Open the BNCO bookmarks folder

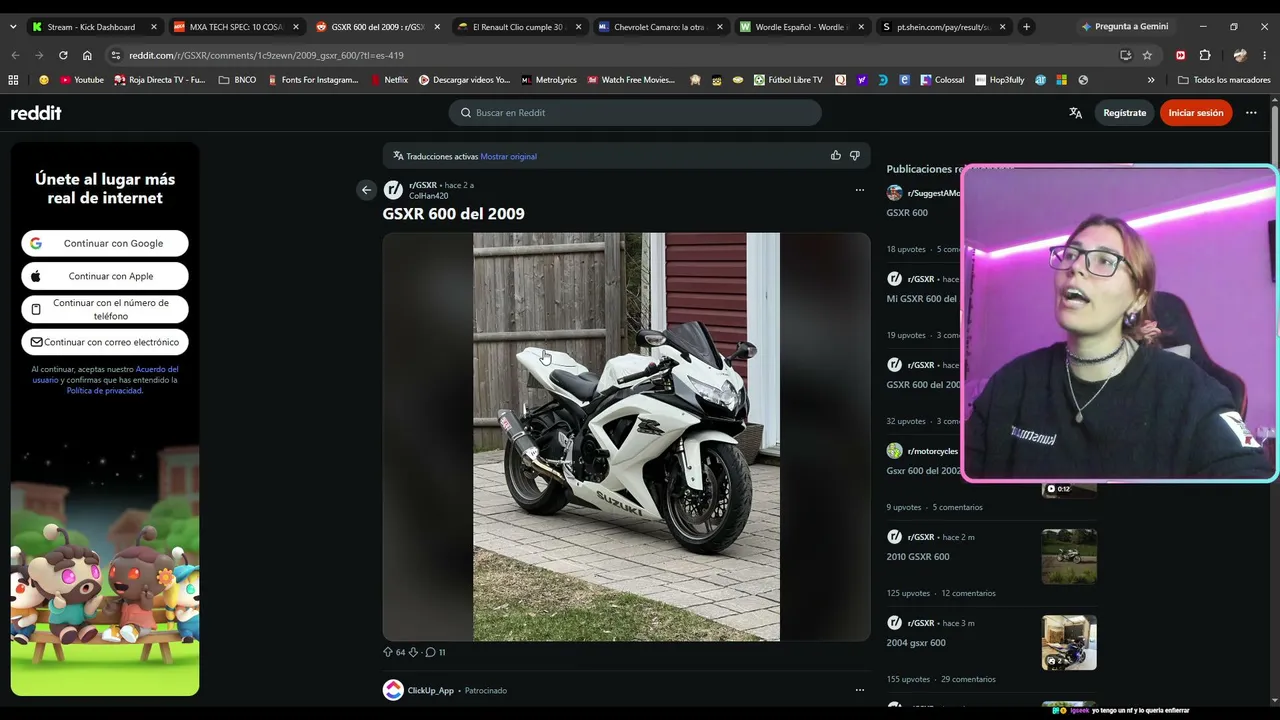pyautogui.click(x=237, y=80)
